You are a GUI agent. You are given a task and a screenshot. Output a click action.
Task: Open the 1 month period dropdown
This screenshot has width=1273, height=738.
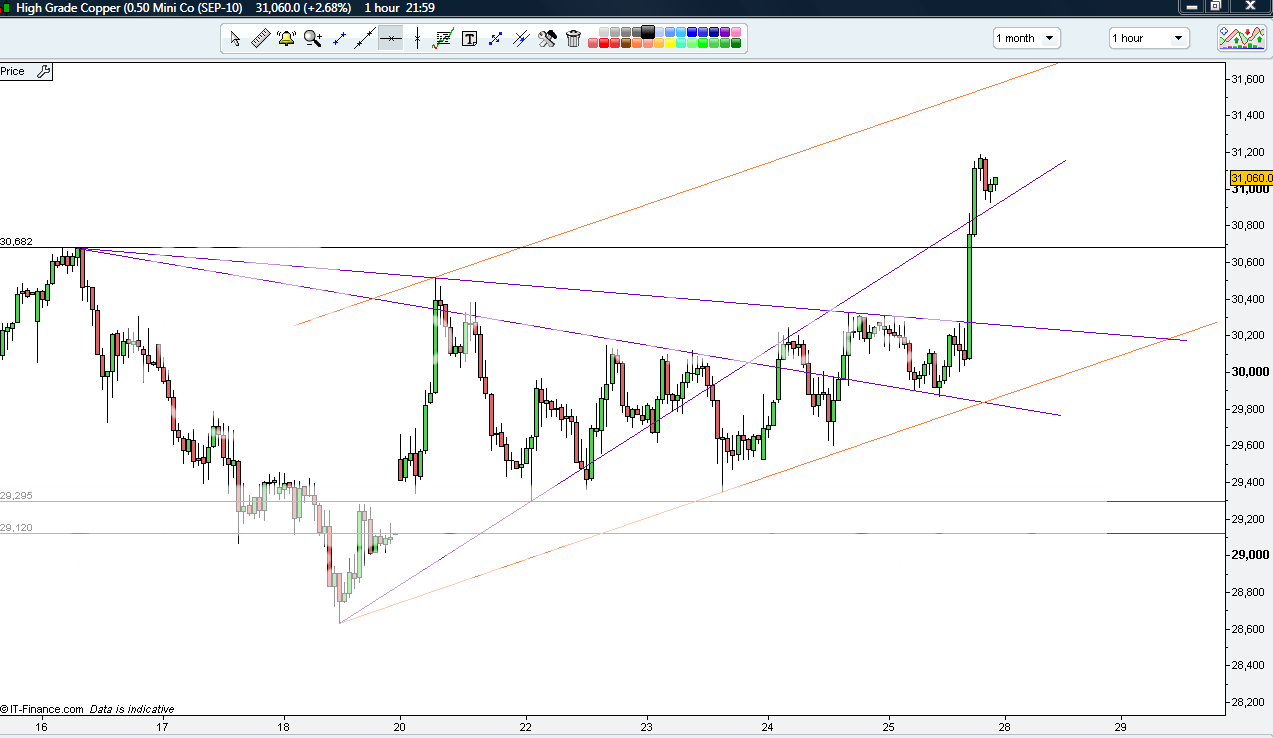(x=1027, y=38)
